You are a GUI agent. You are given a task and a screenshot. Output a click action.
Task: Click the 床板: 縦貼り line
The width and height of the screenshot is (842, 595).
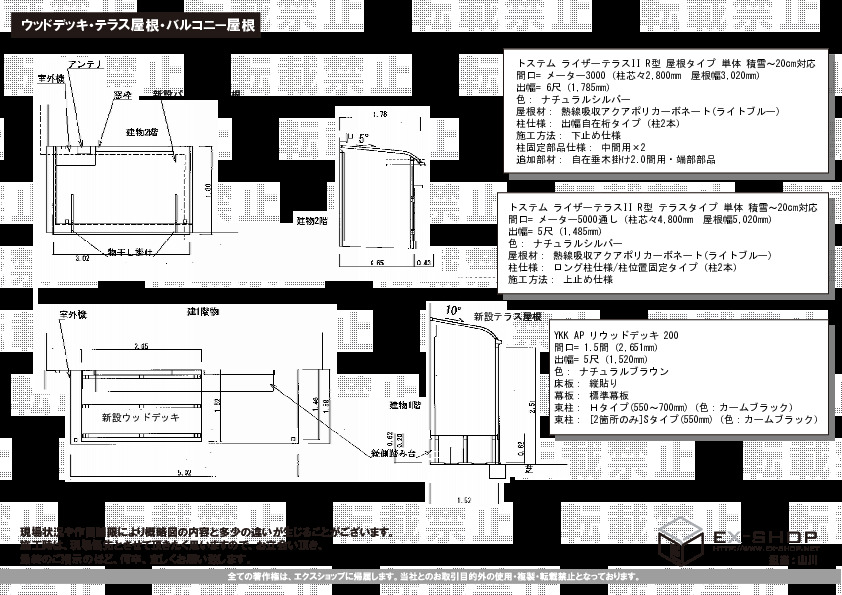point(585,383)
